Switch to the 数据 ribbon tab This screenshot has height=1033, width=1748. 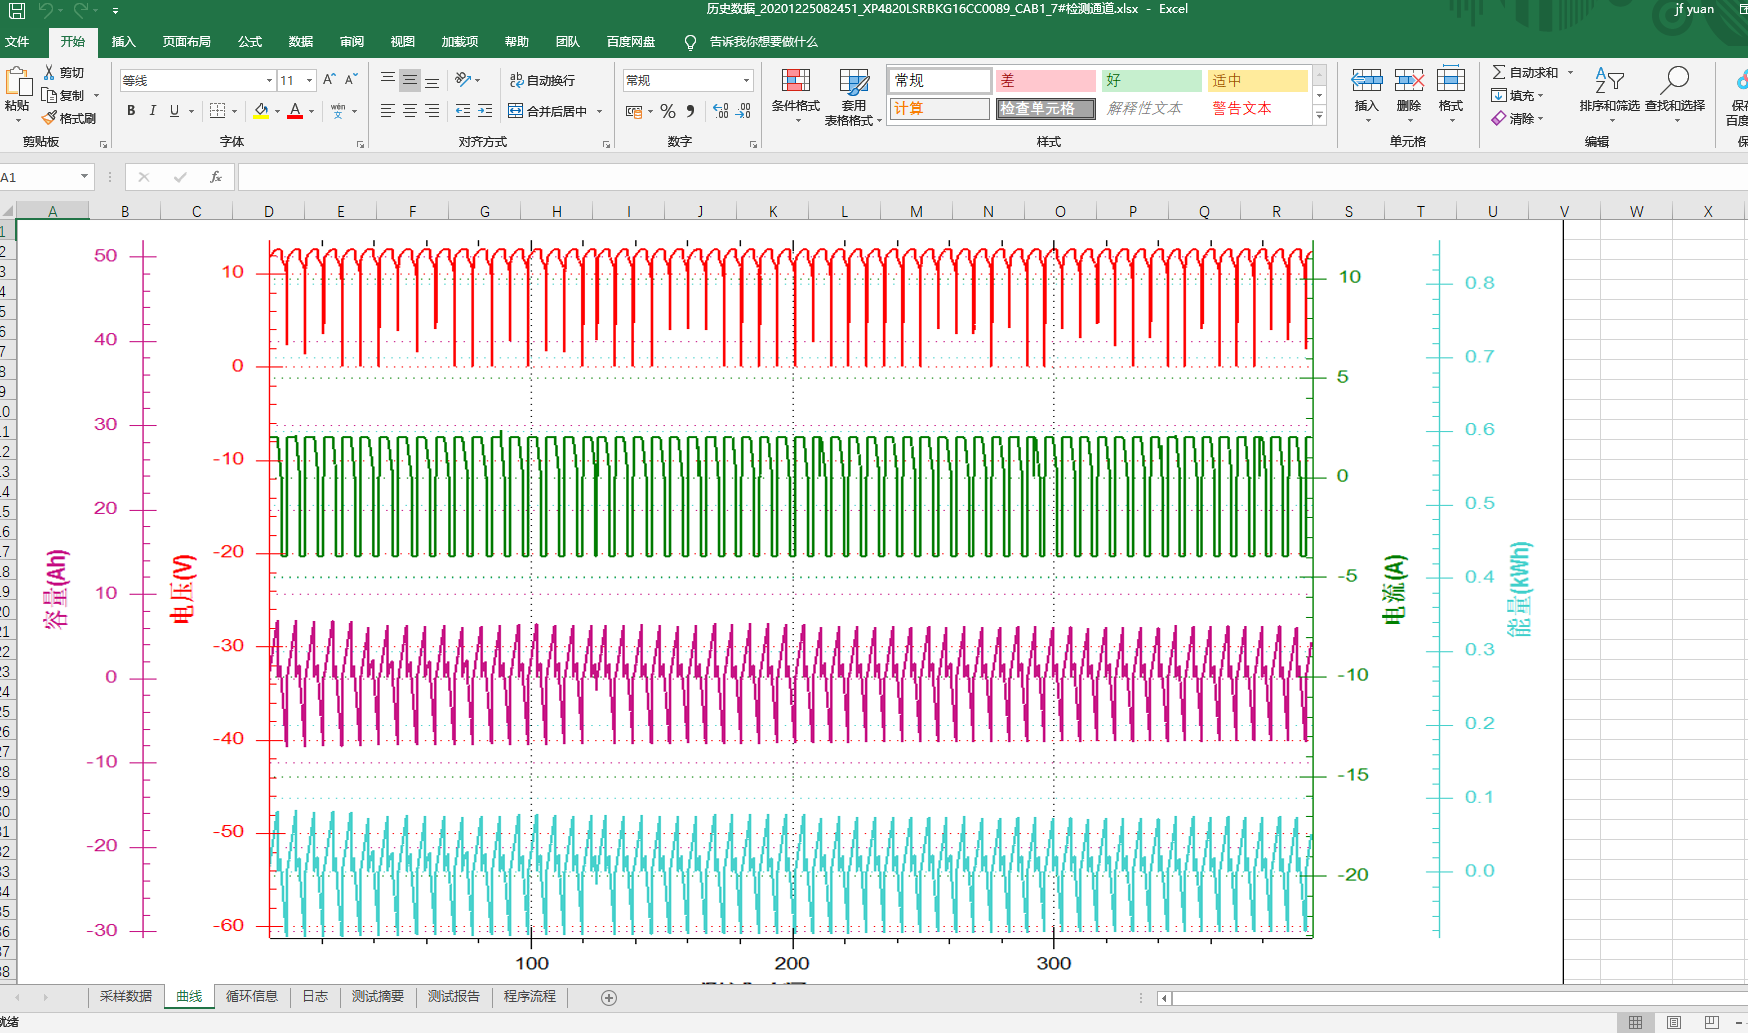[301, 42]
